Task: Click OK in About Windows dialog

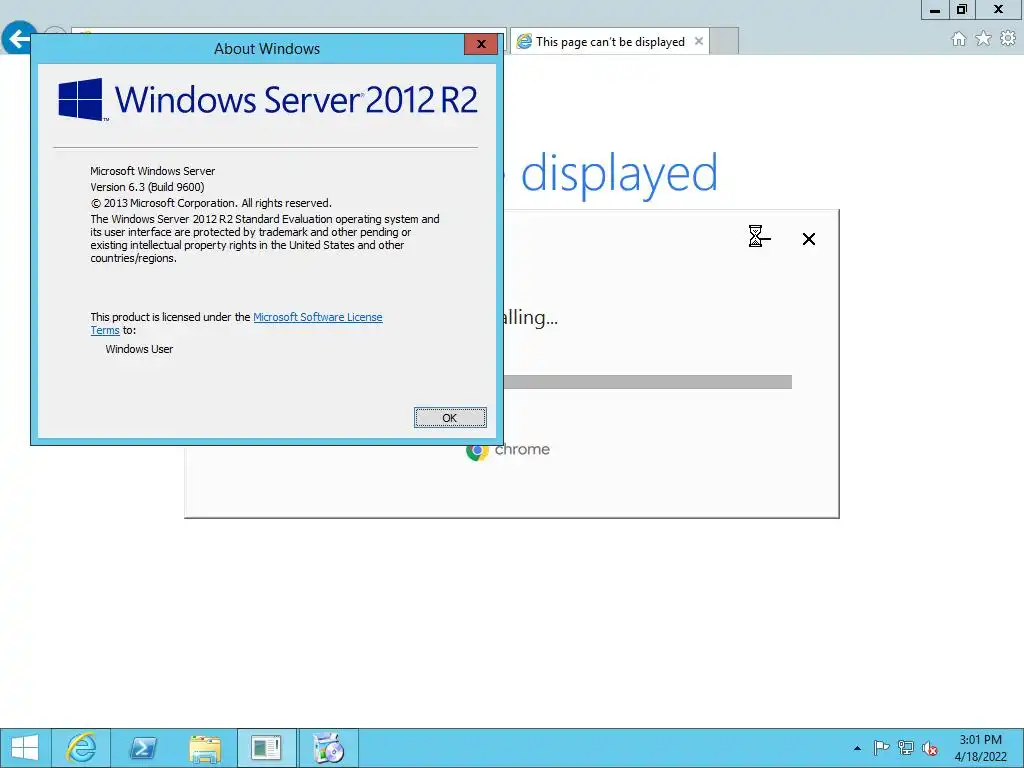Action: point(450,417)
